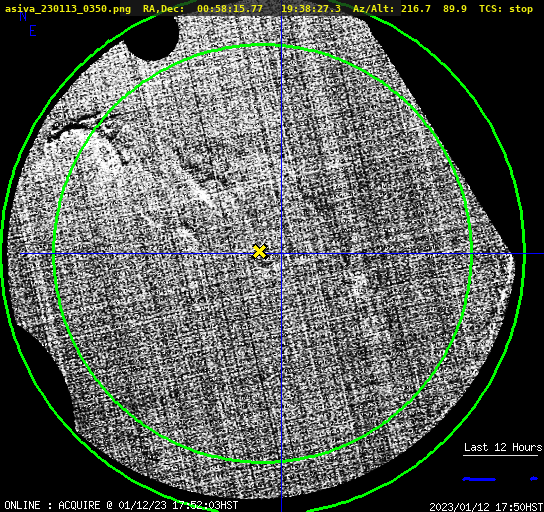Image resolution: width=544 pixels, height=512 pixels.
Task: Click the blue E compass letter
Action: [x=33, y=31]
